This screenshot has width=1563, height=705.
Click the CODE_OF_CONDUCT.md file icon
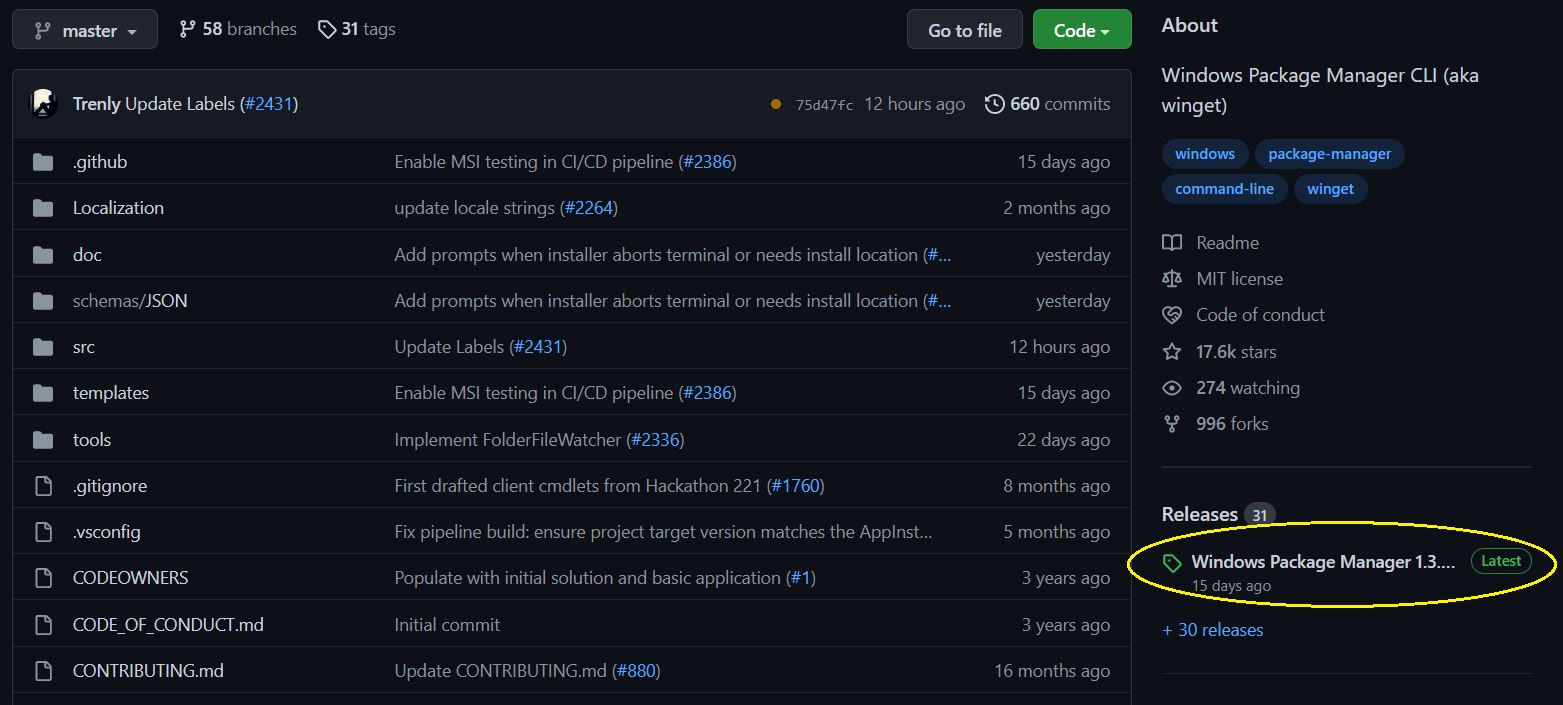click(x=43, y=625)
